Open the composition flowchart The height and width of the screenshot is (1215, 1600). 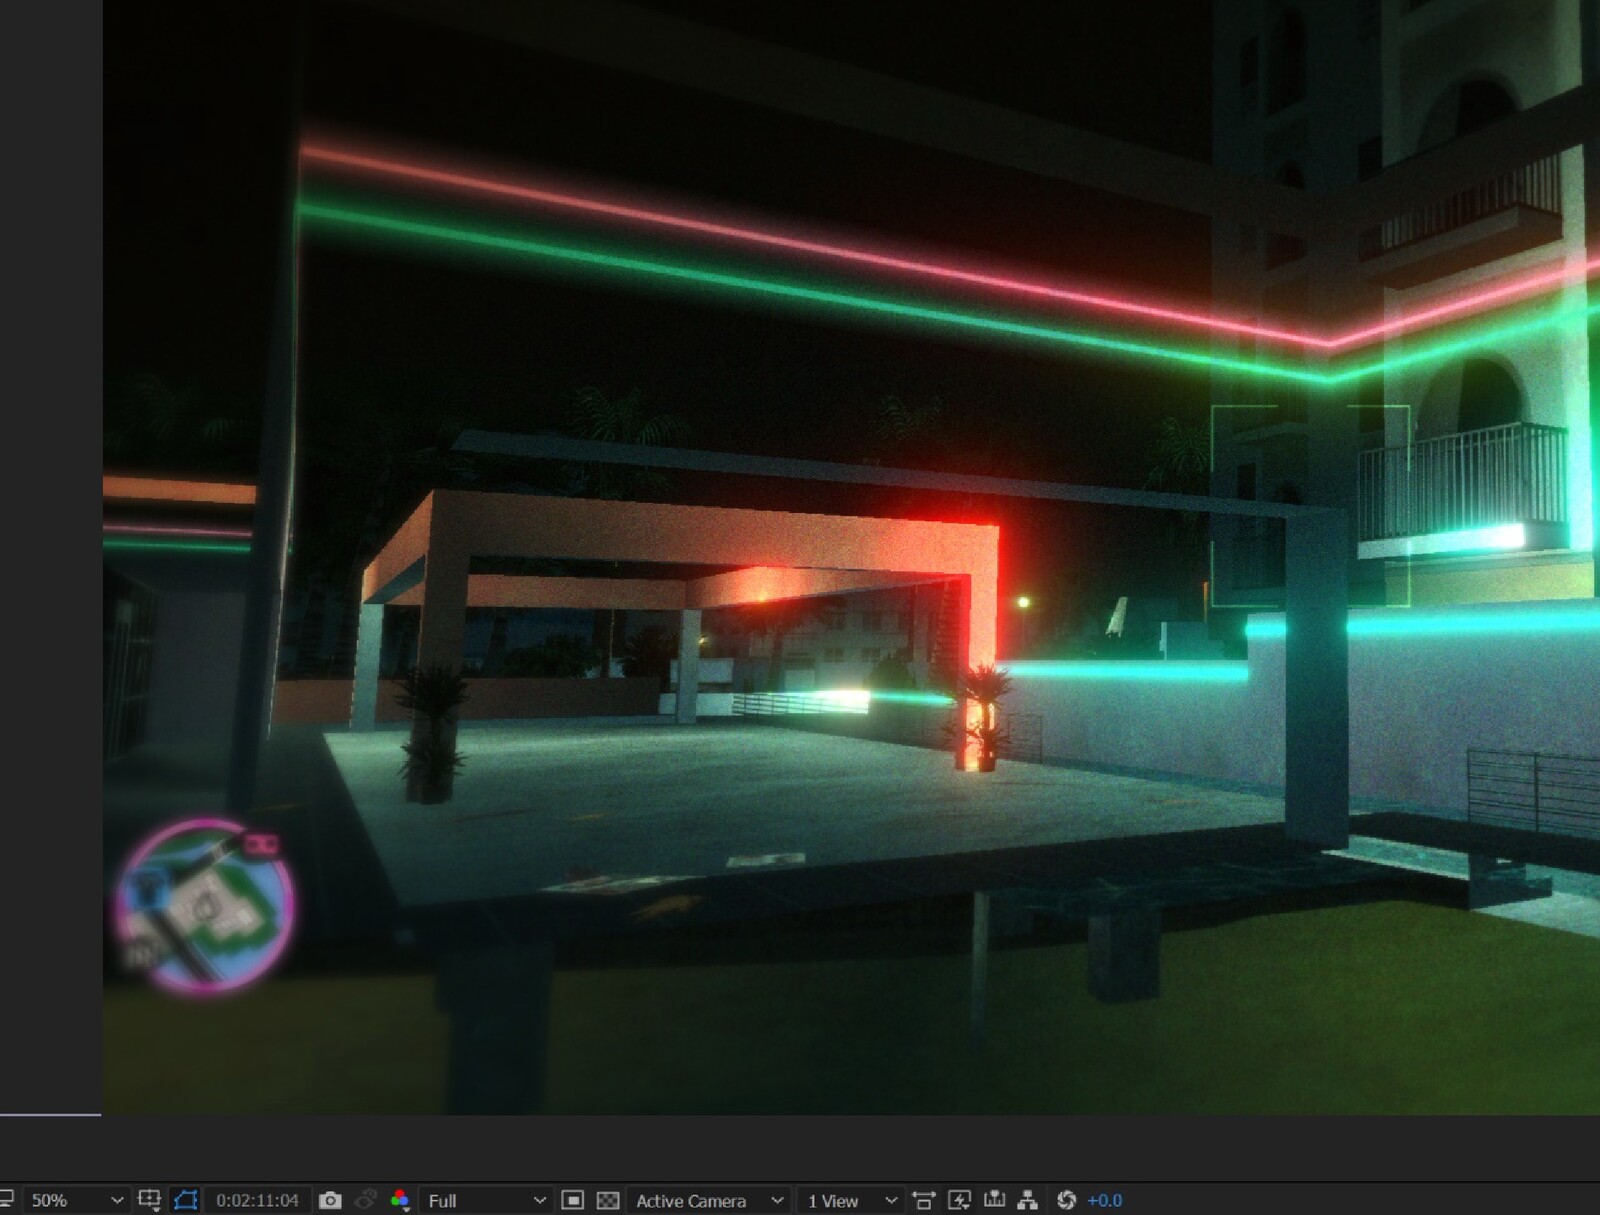1028,1200
